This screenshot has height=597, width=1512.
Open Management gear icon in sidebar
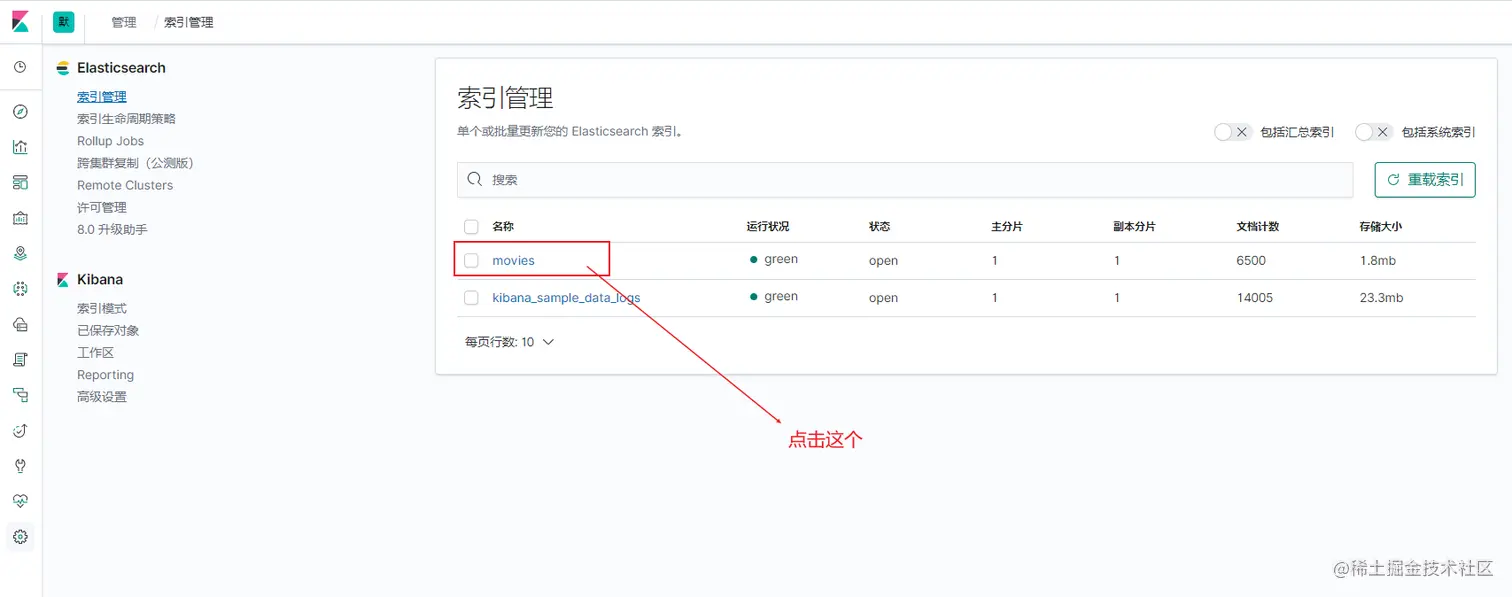pos(20,537)
